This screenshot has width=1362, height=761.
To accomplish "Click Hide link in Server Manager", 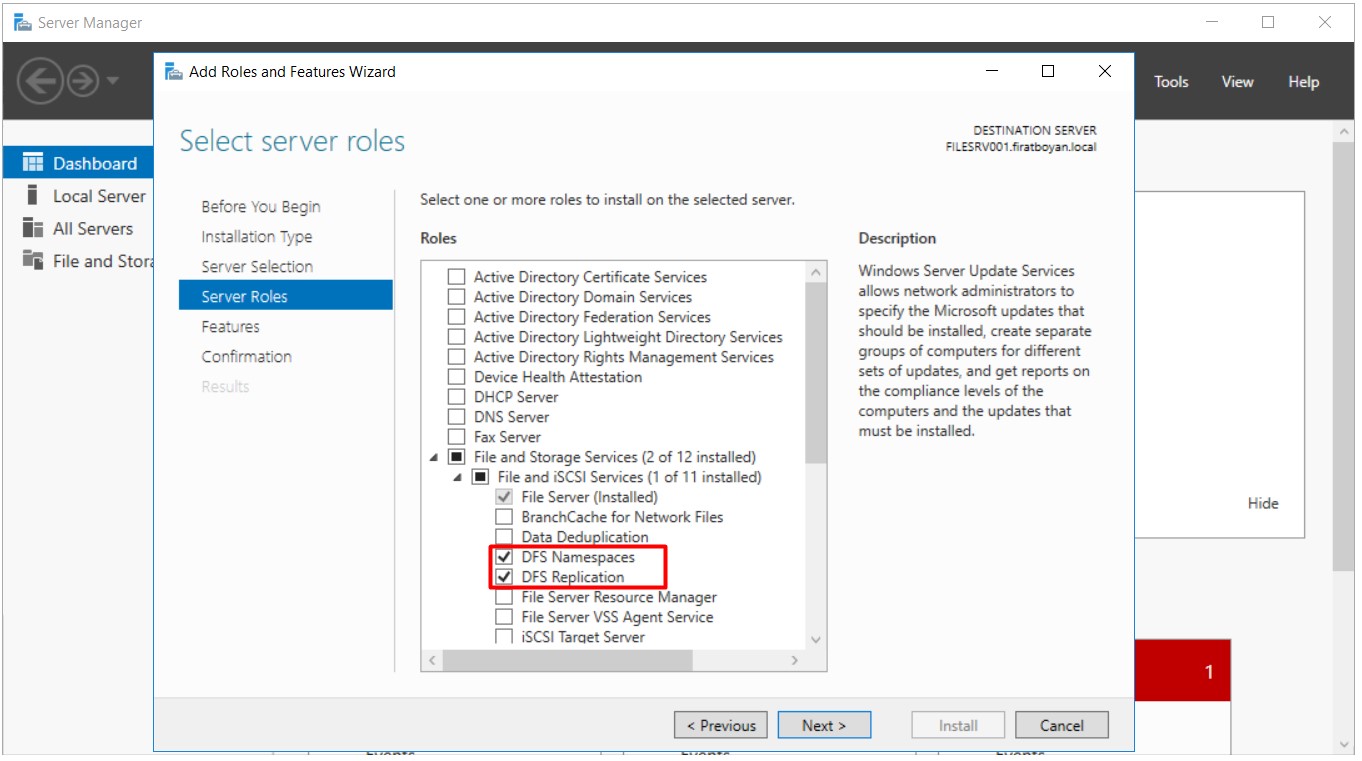I will click(1263, 504).
